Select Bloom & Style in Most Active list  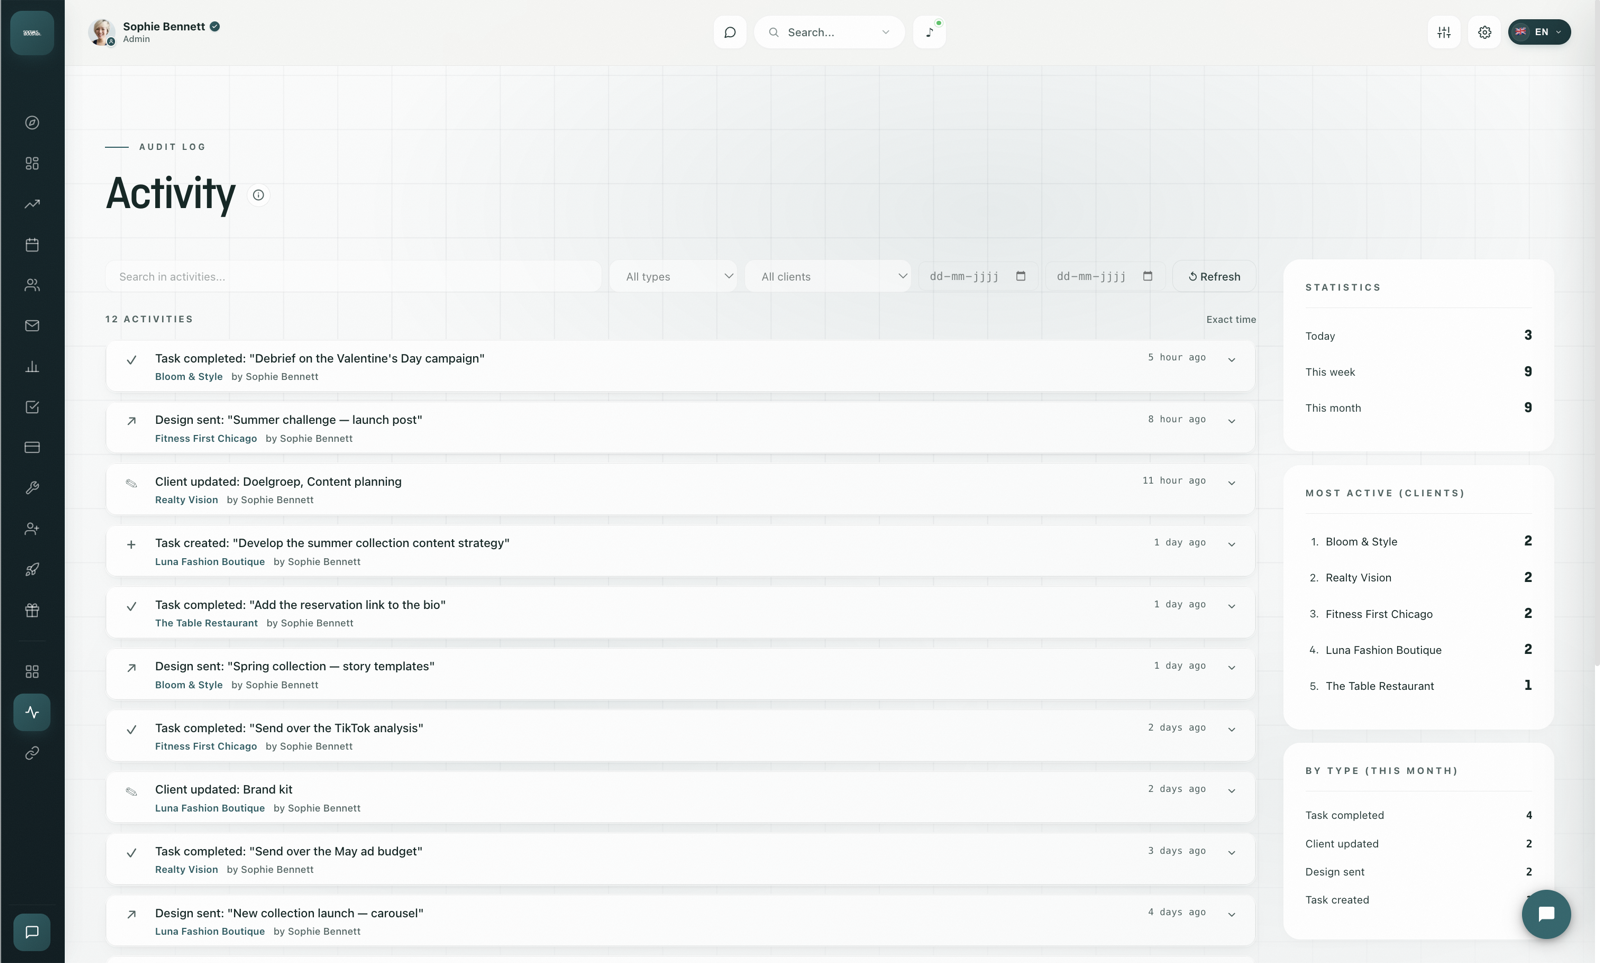pos(1418,541)
